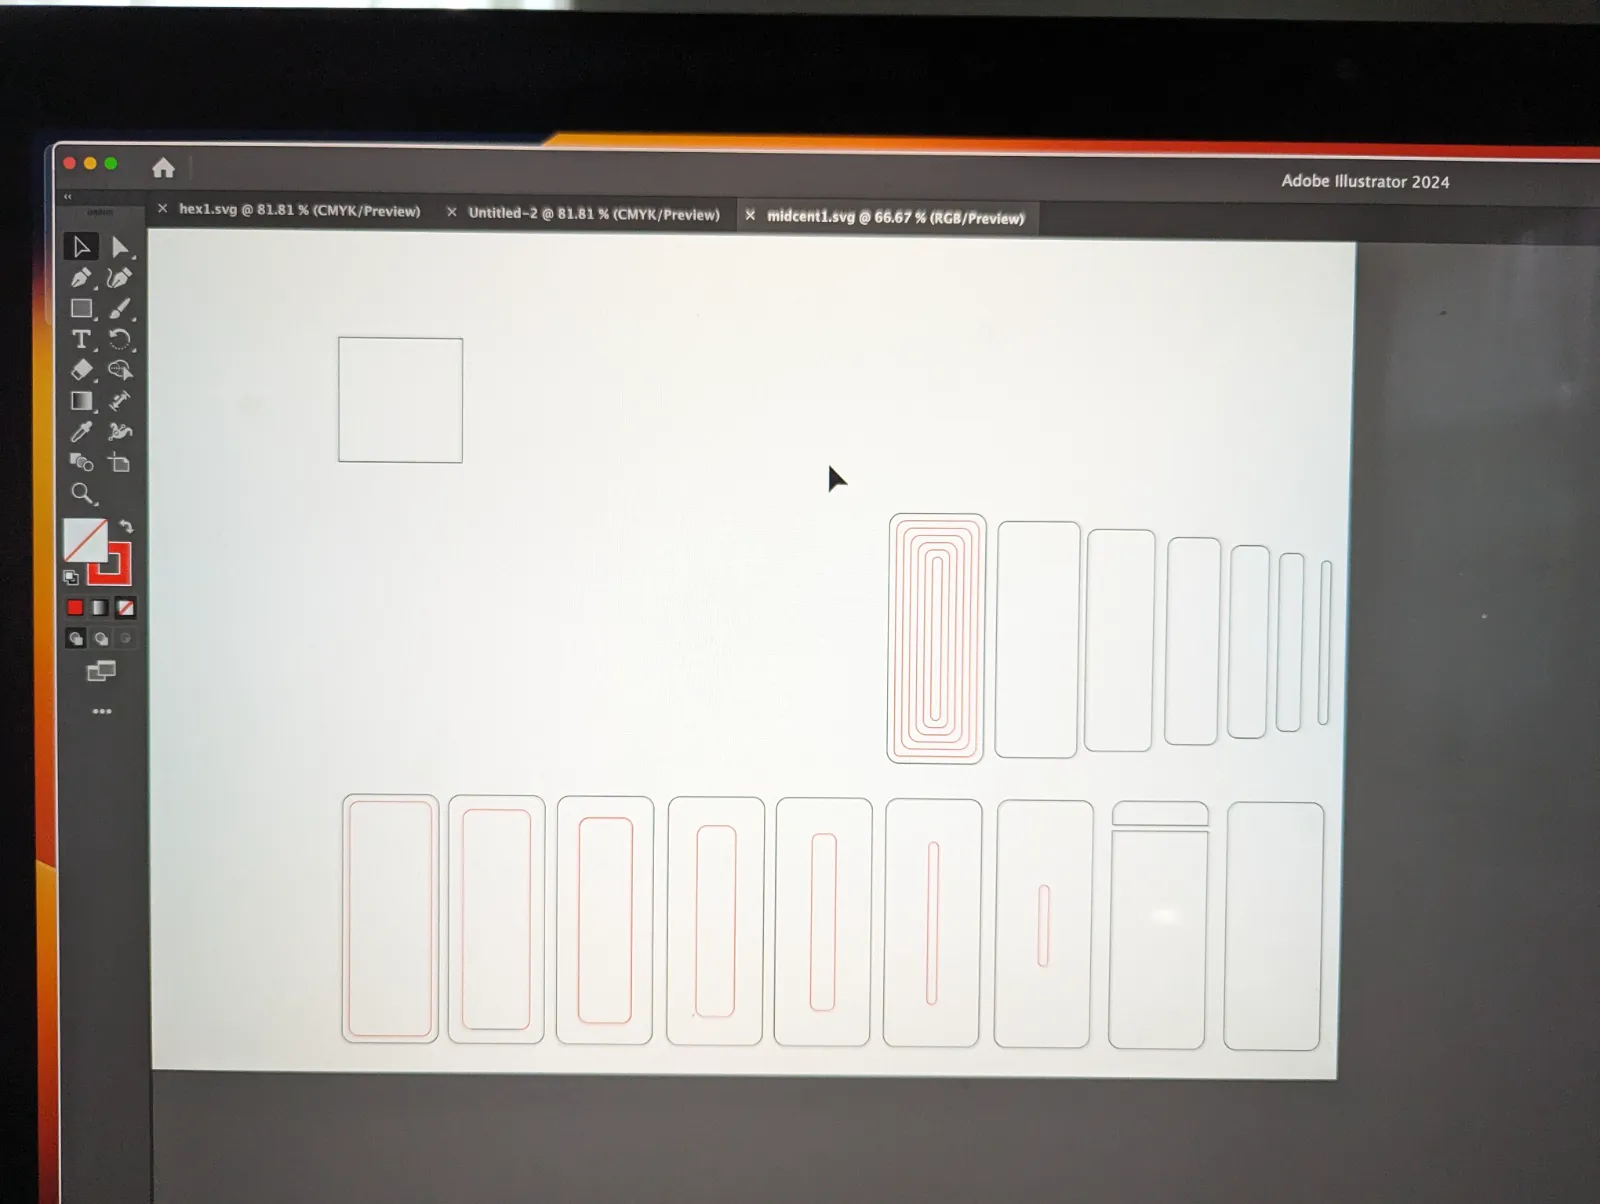Screen dimensions: 1600x1204
Task: Select the Dimension tool beside Gradient
Action: click(120, 401)
